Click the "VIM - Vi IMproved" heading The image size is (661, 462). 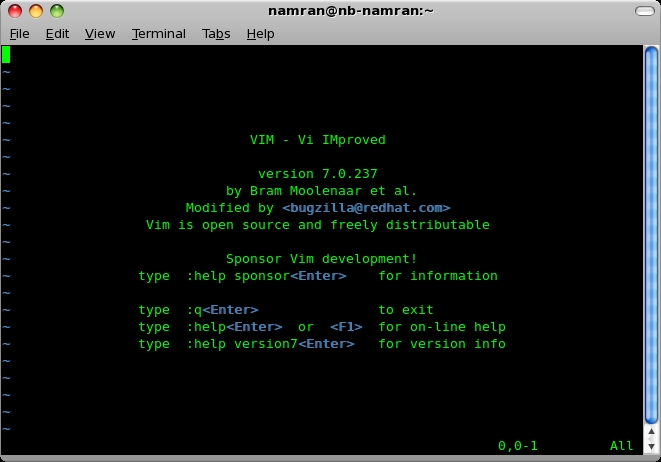(317, 140)
